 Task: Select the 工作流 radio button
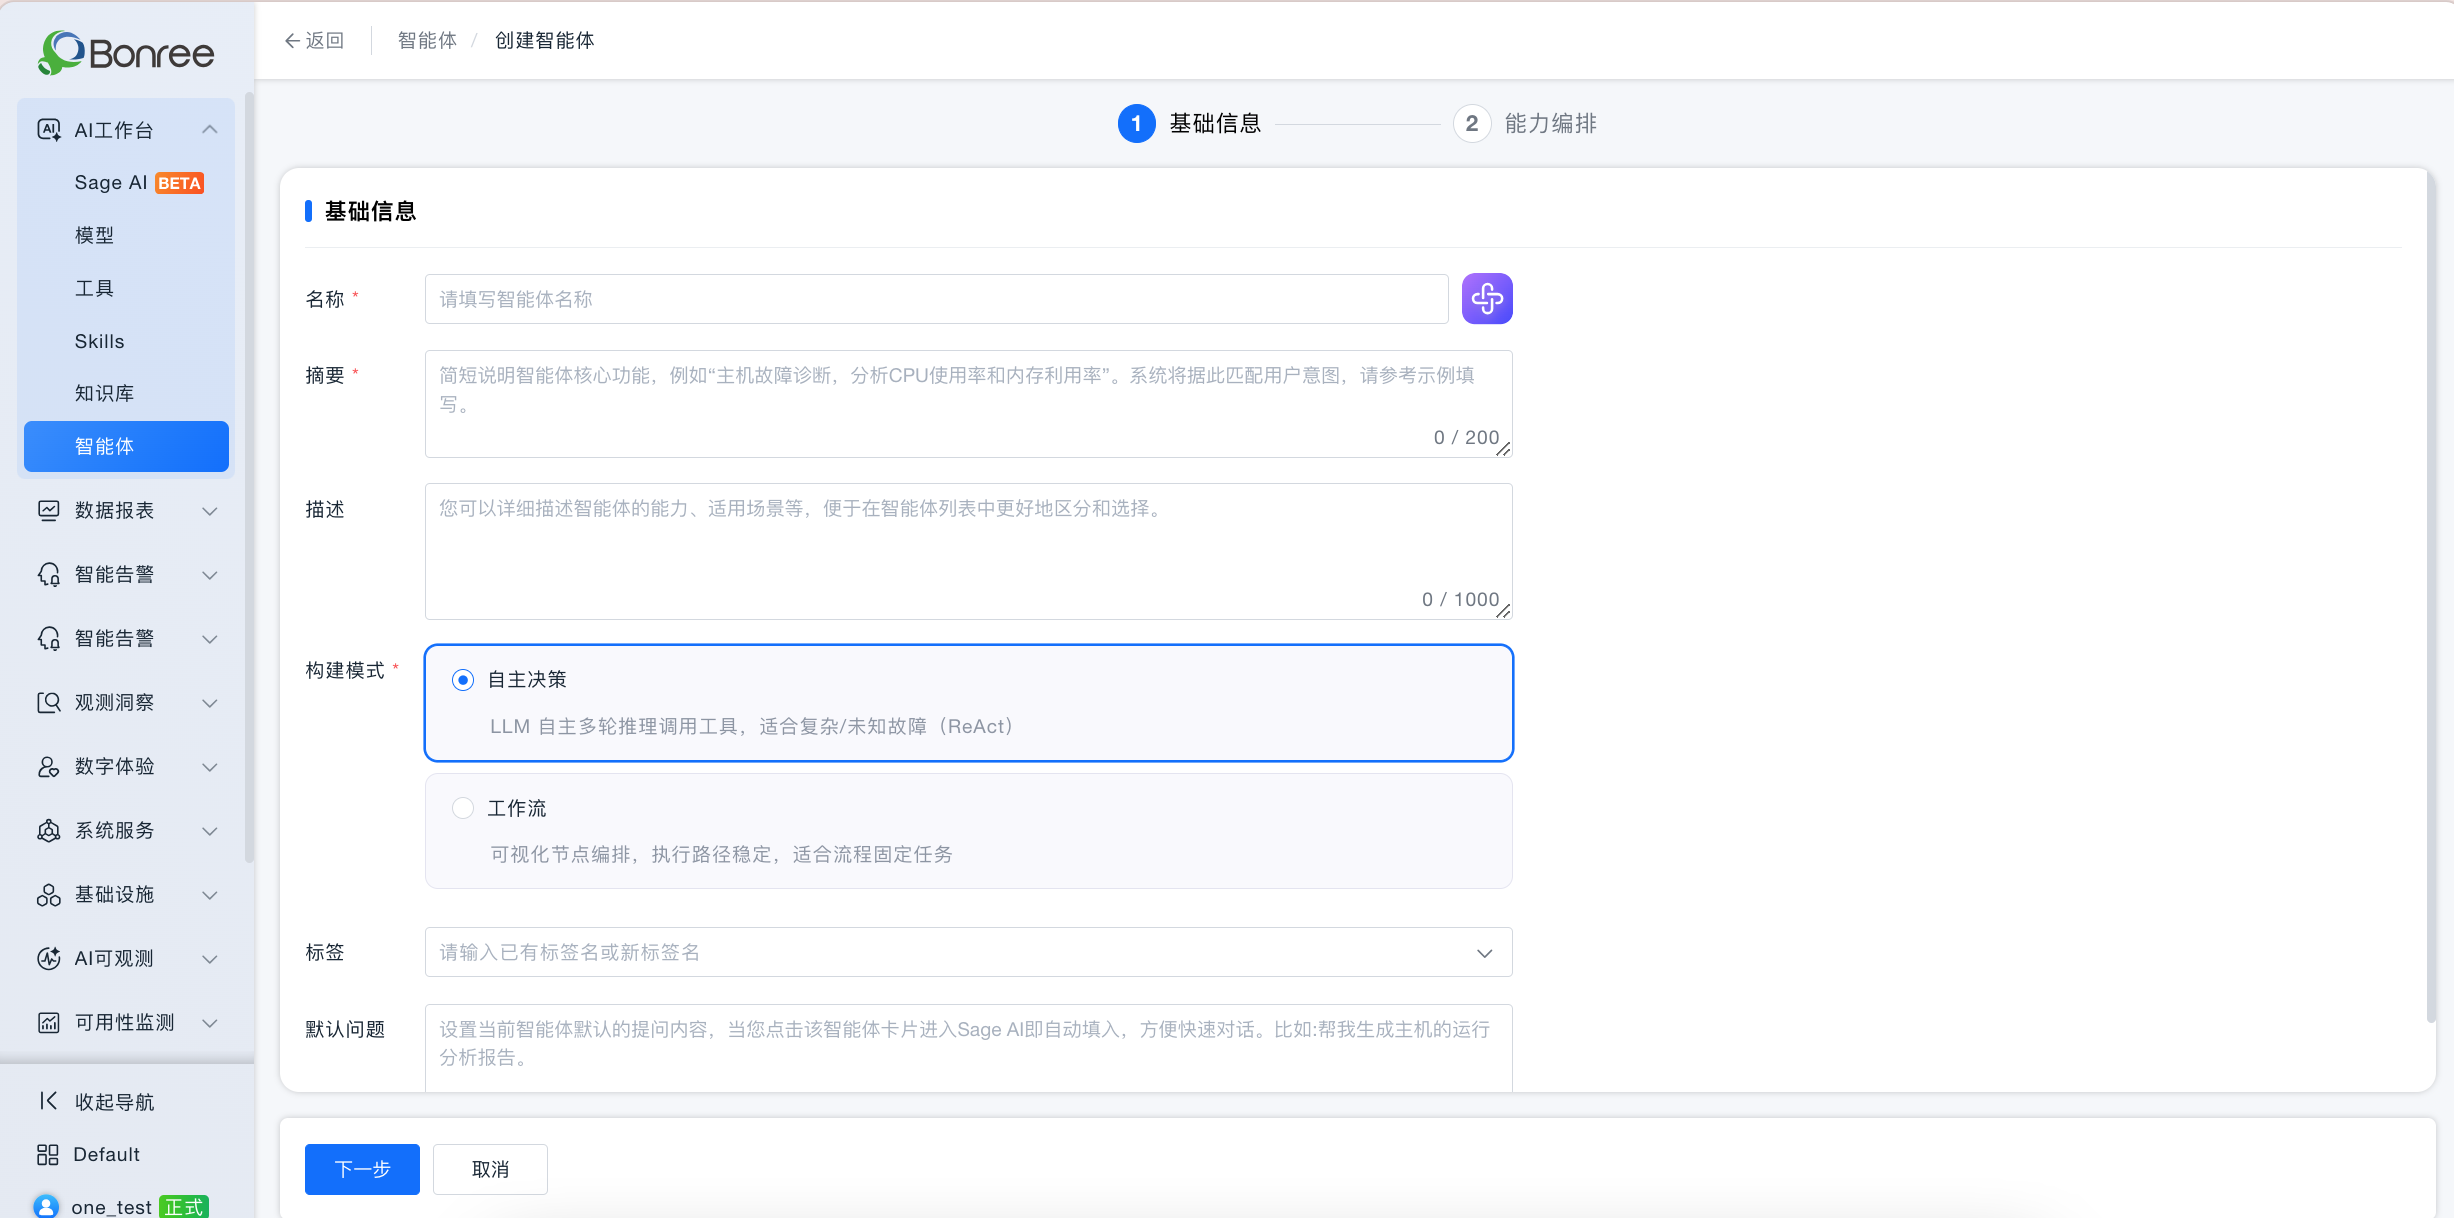[x=462, y=808]
